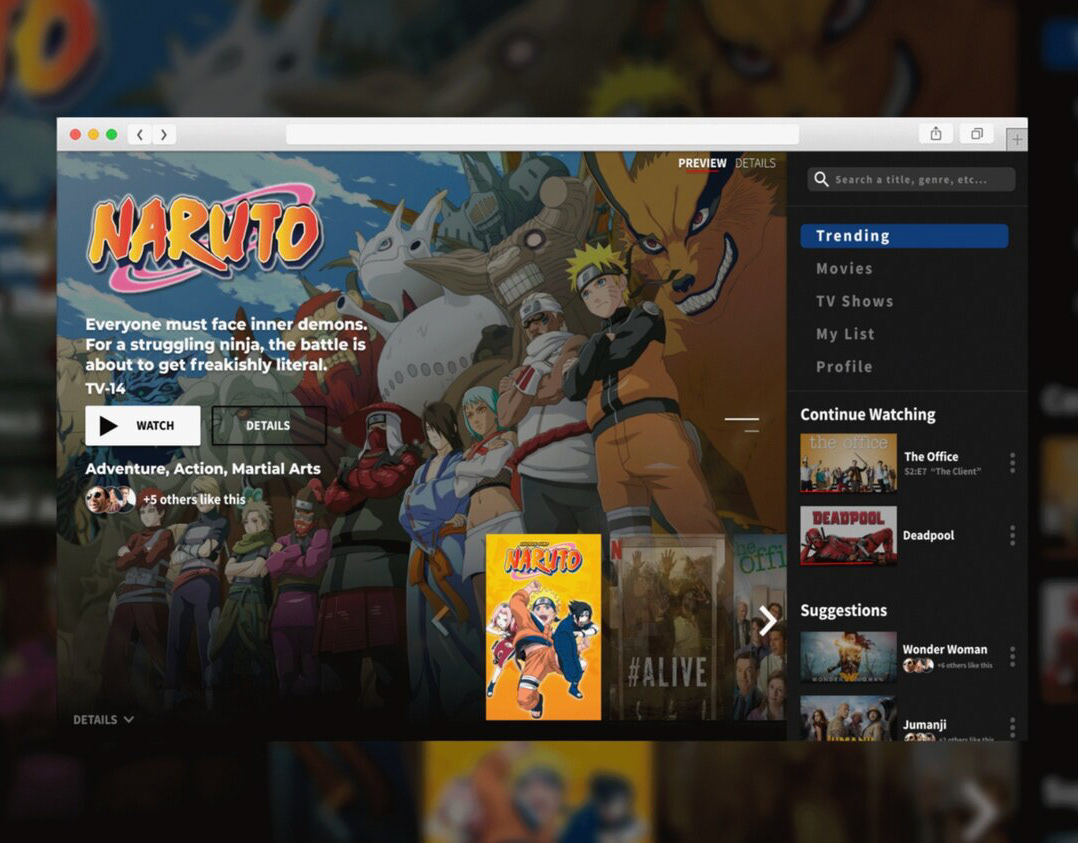1078x843 pixels.
Task: Click the Naruto logo title
Action: click(205, 237)
